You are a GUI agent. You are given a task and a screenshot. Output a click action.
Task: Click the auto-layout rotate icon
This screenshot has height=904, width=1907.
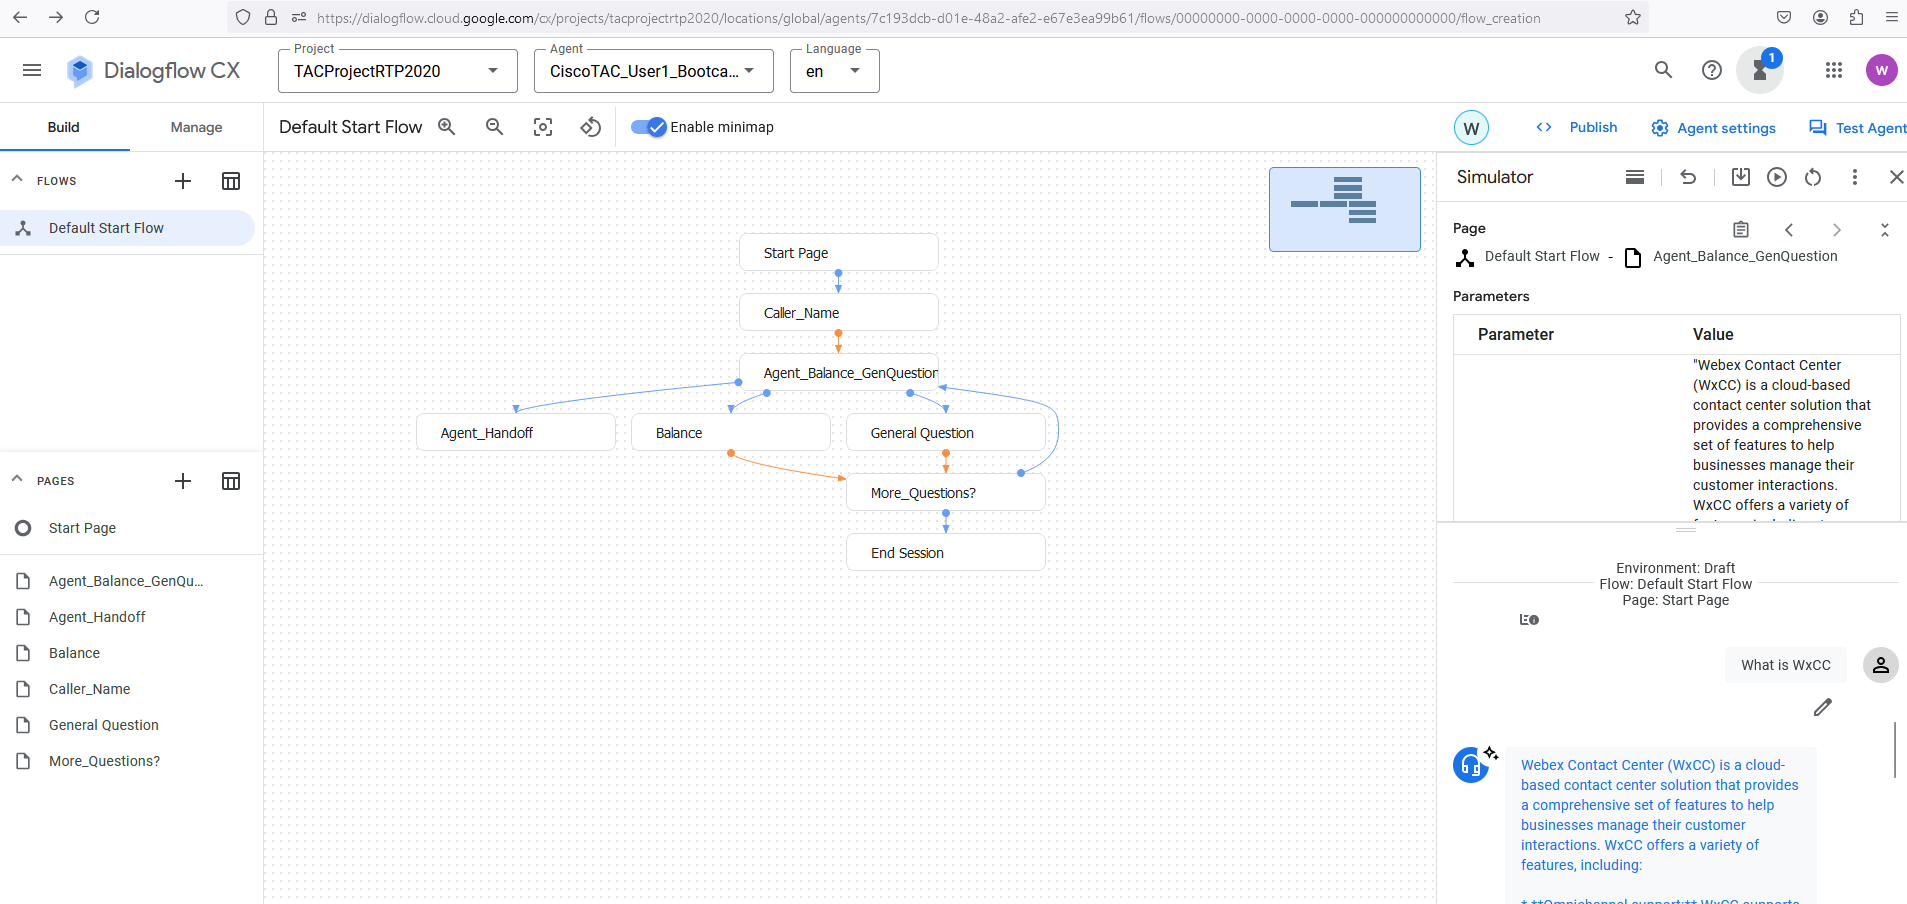591,127
